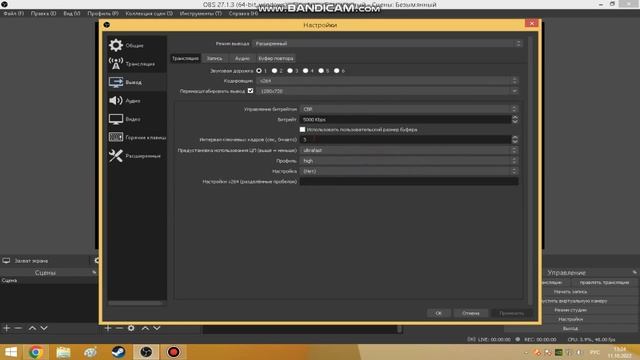Viewport: 640px width, 360px height.
Task: Open the ultrafast CPU preset dropdown
Action: tap(409, 150)
